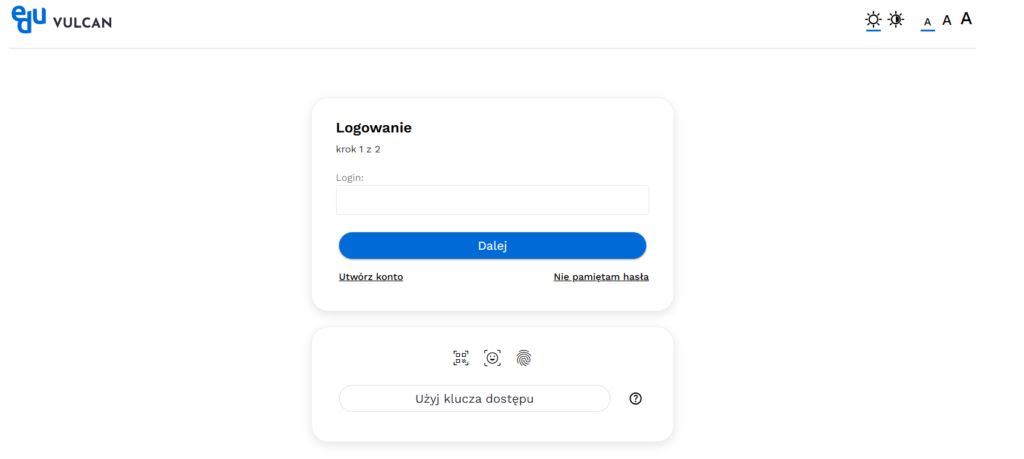
Task: Click the fingerprint icon
Action: click(523, 358)
